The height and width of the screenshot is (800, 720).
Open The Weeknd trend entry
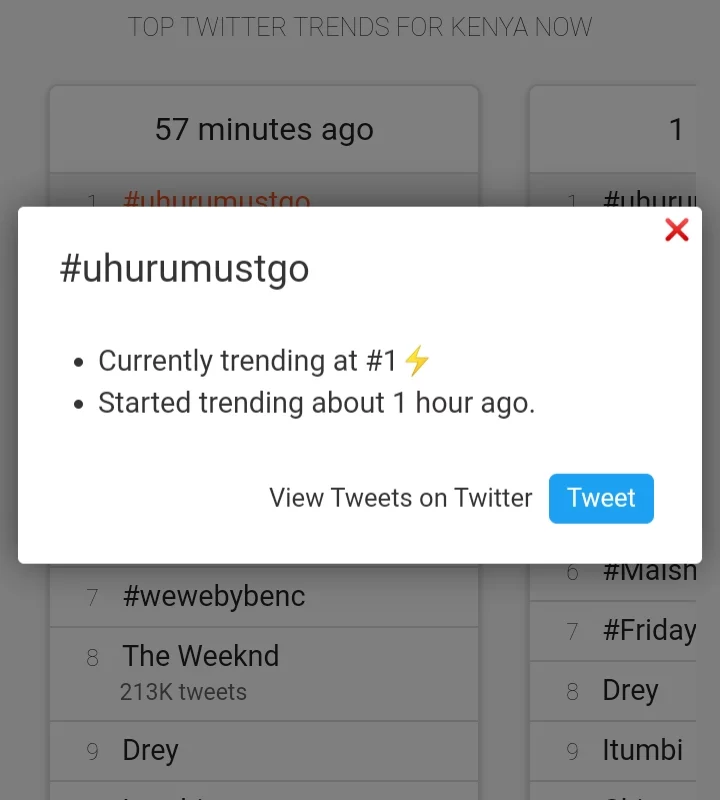[x=201, y=656]
